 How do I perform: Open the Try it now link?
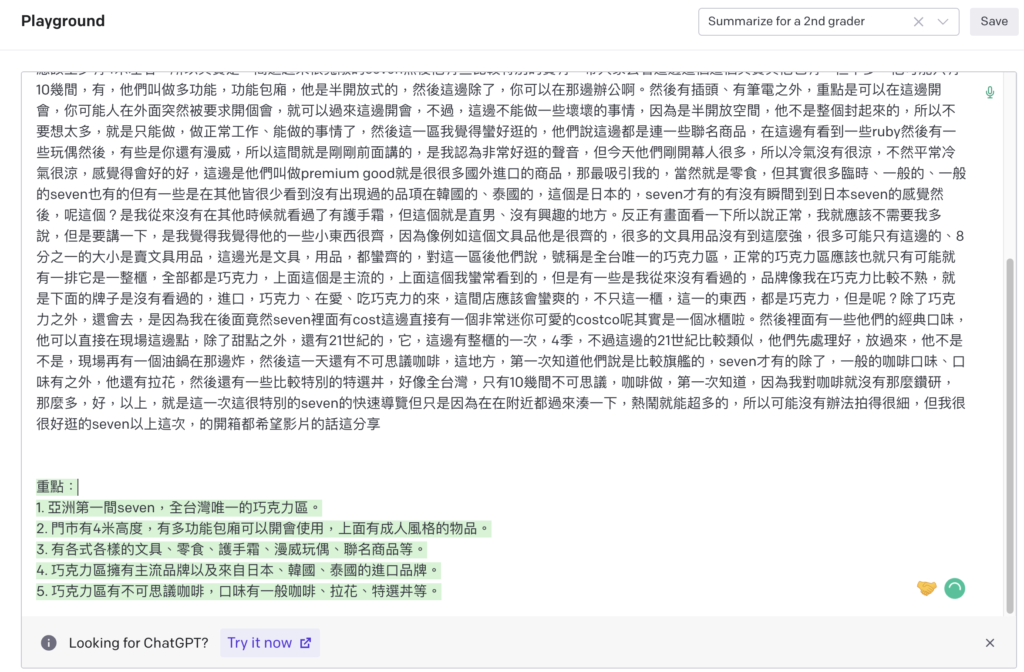click(x=268, y=643)
